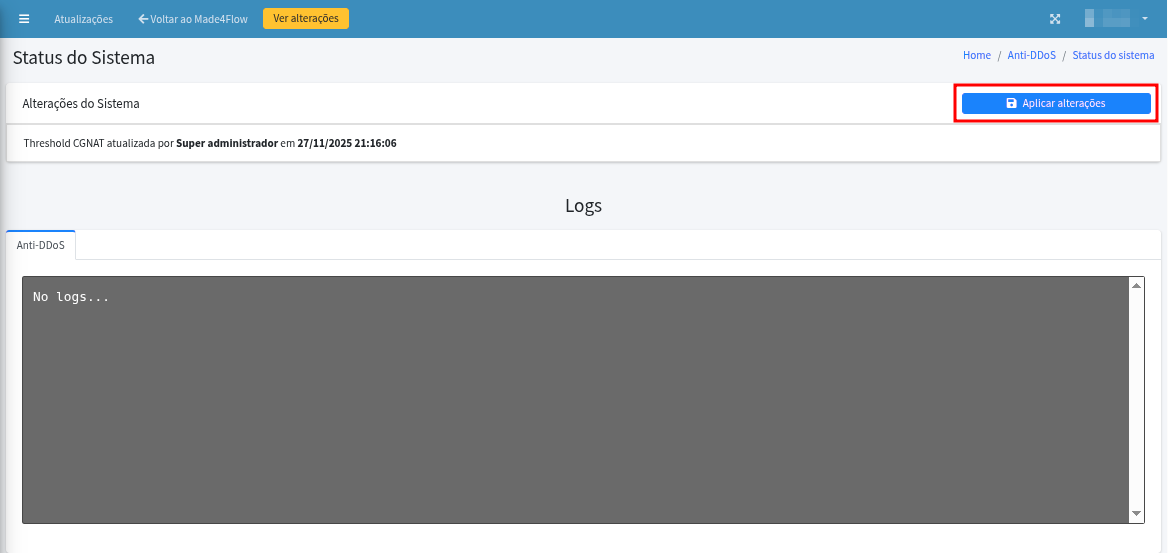
Task: Click the log area vertical scrollbar track
Action: (1136, 400)
